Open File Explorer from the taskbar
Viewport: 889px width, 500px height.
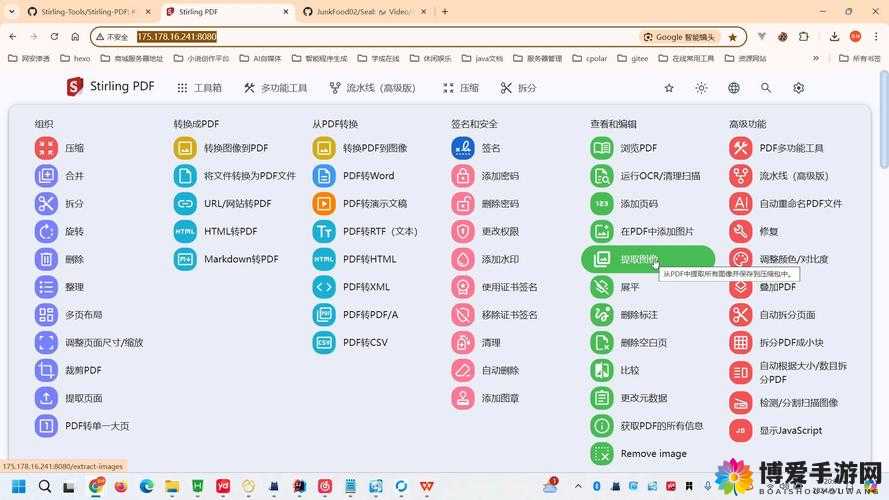click(x=172, y=486)
